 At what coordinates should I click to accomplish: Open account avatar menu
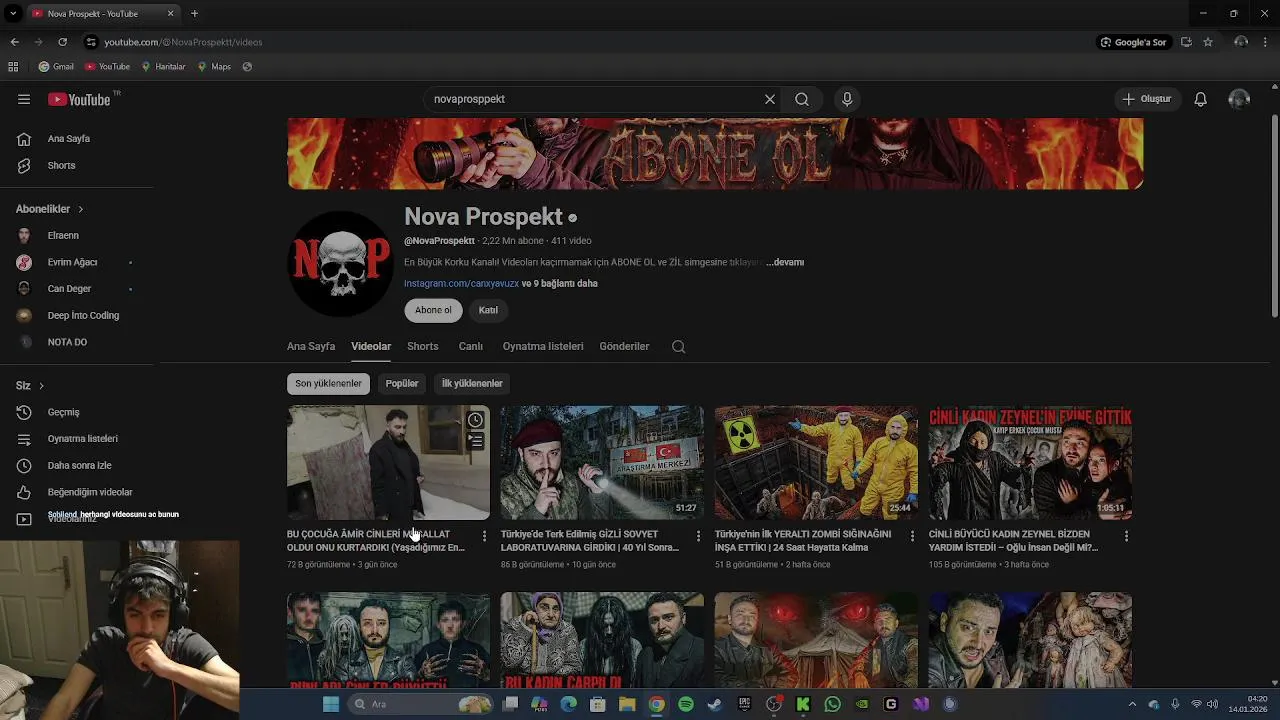1239,99
